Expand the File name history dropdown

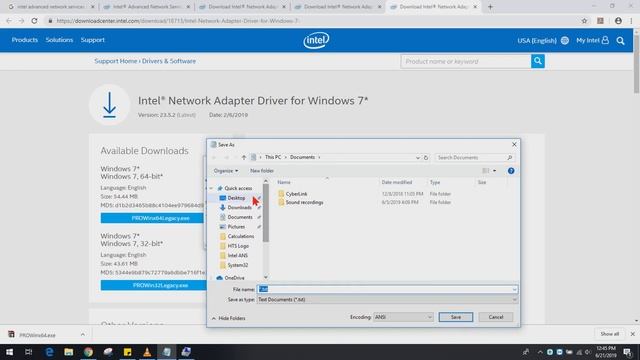[x=514, y=289]
